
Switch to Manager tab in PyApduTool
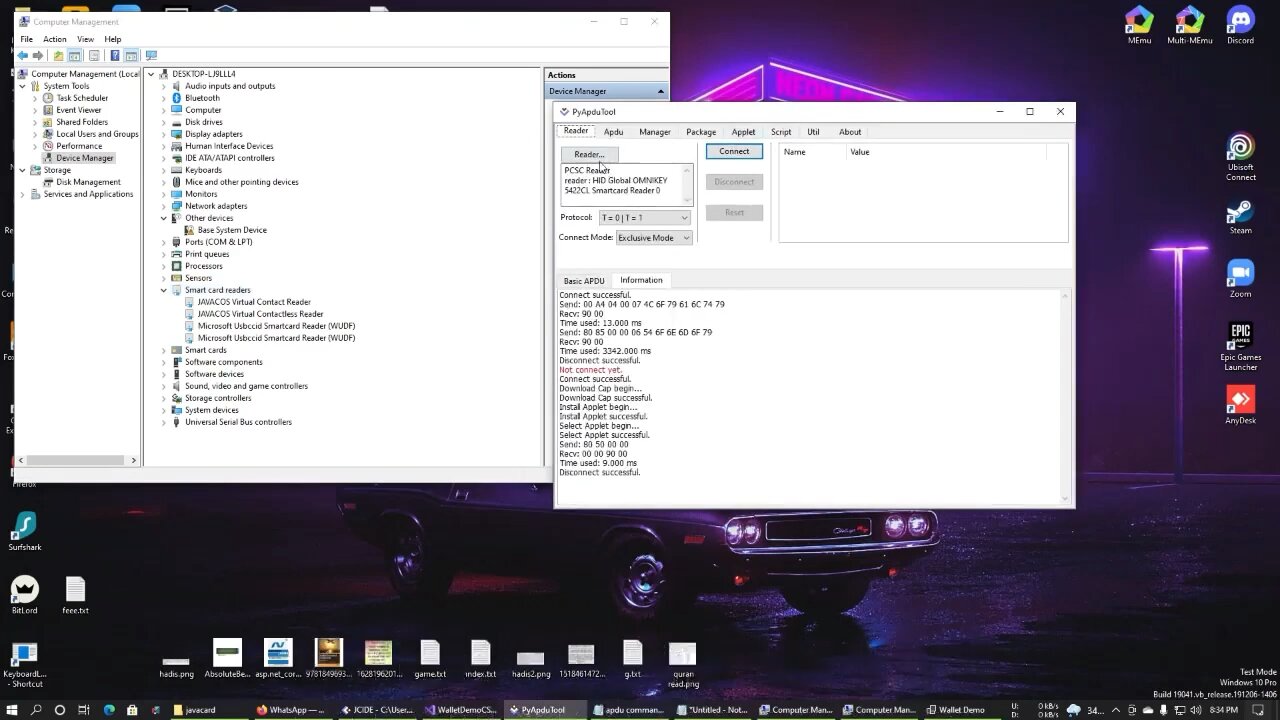(x=655, y=132)
